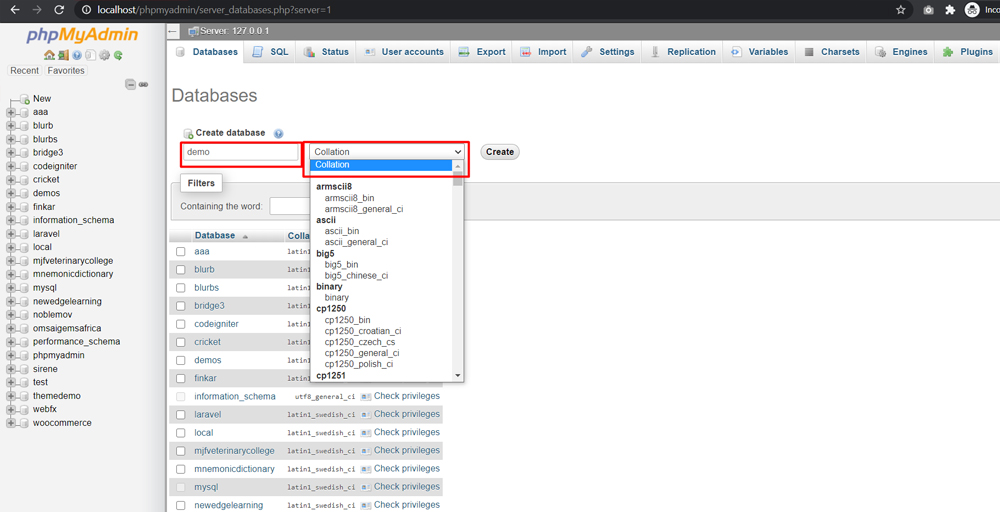
Task: Click privileges icon in laravel row
Action: pos(366,414)
